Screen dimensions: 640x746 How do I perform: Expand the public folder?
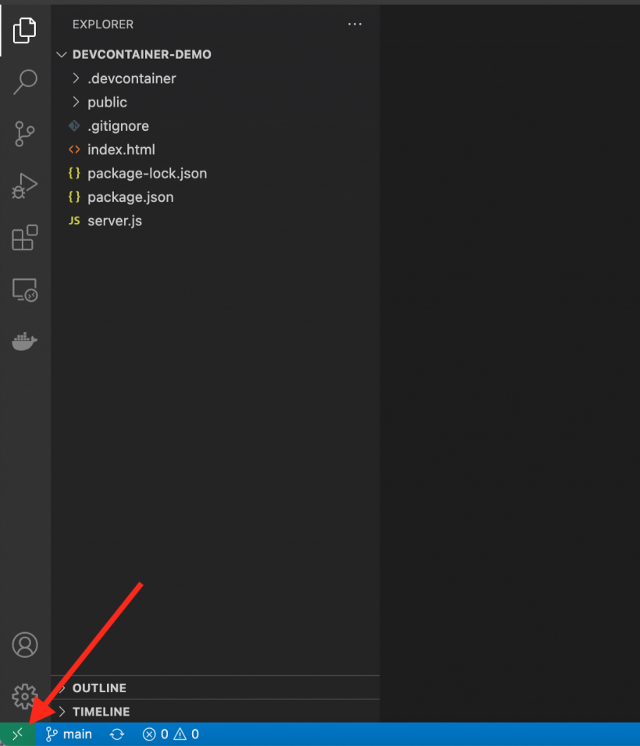tap(107, 102)
